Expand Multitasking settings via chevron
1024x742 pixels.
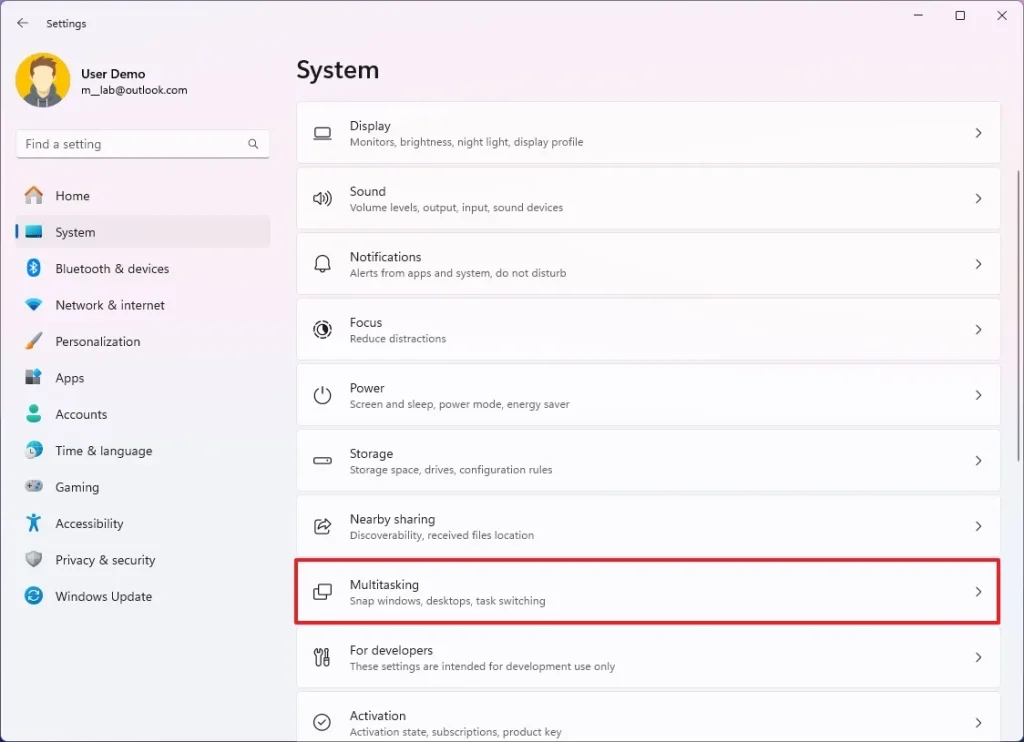tap(978, 592)
